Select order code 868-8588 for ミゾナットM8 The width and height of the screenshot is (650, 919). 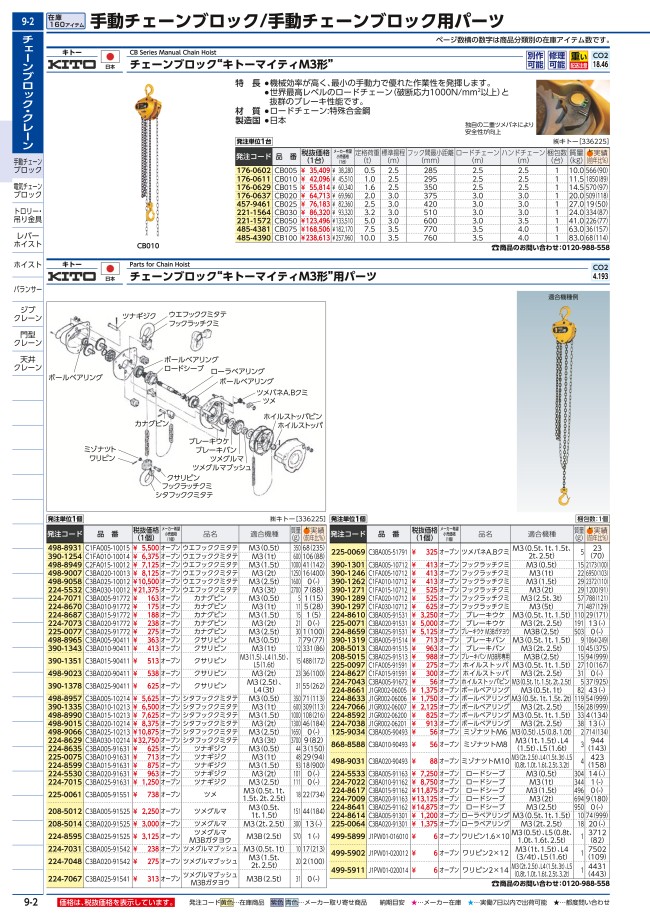tap(348, 744)
